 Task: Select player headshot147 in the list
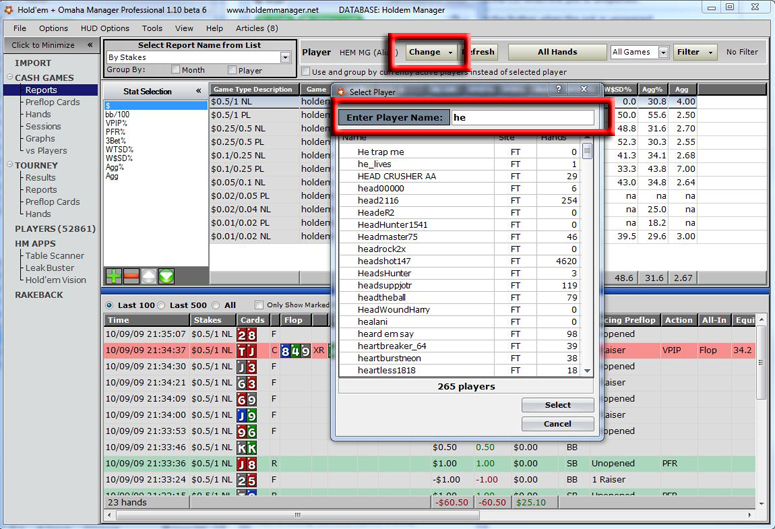pos(459,261)
